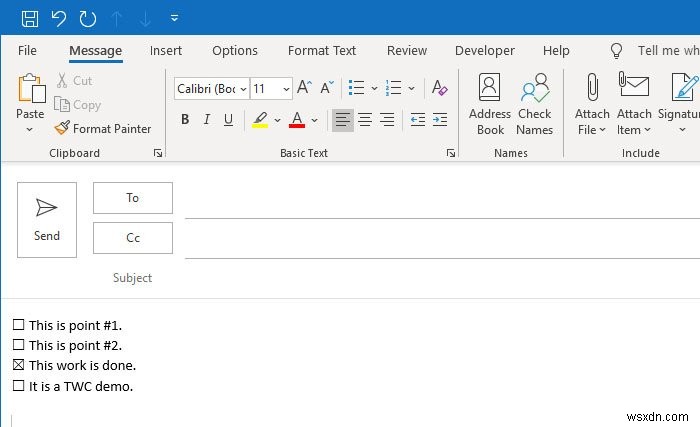Activate the Format Painter
The image size is (700, 427).
(103, 129)
